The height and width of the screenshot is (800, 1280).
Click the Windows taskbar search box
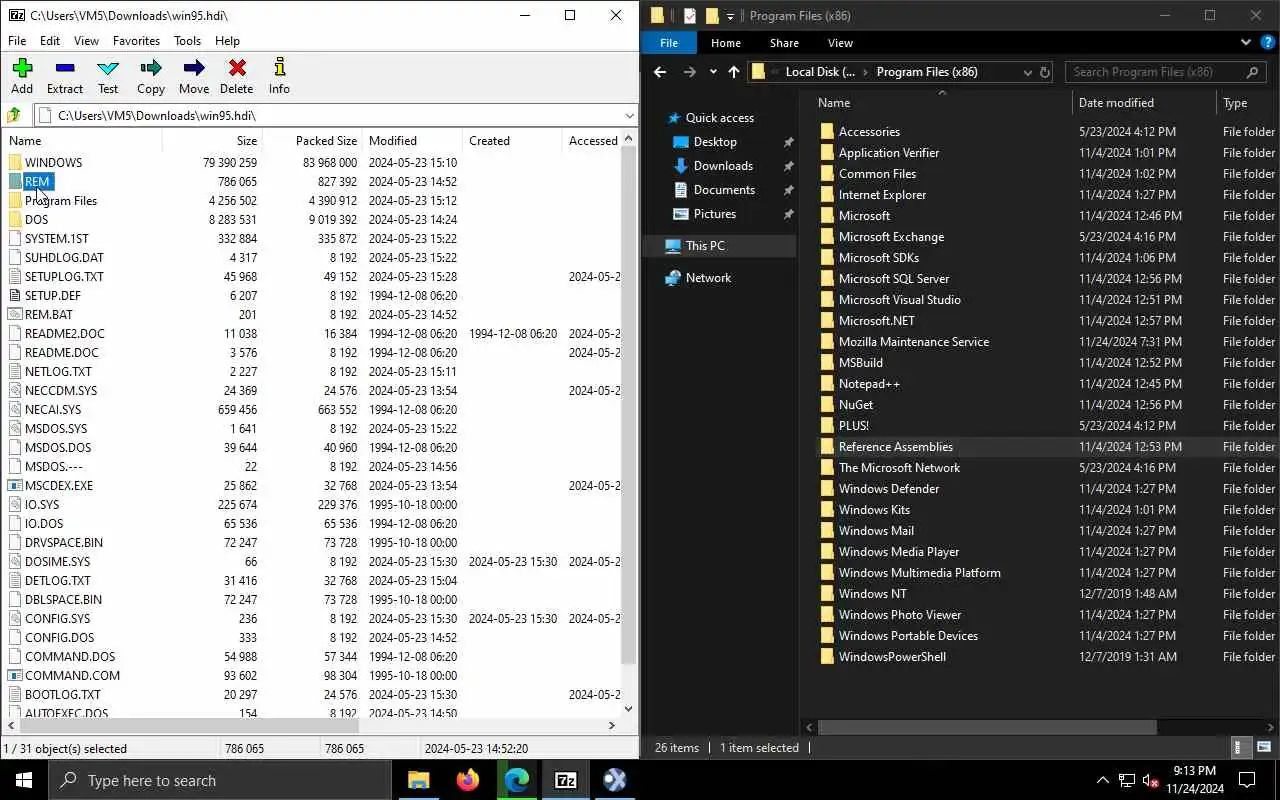tap(219, 780)
